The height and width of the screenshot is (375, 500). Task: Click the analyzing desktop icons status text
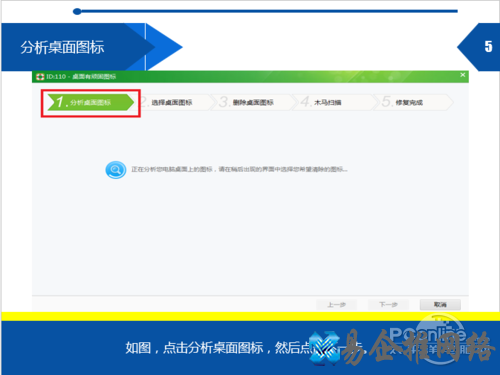[239, 169]
